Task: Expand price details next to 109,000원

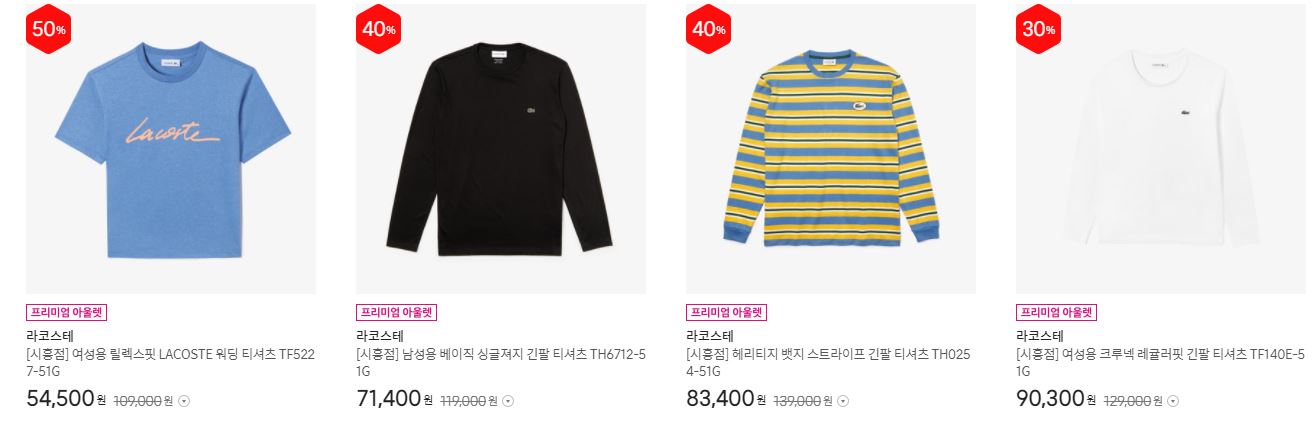Action: 183,401
